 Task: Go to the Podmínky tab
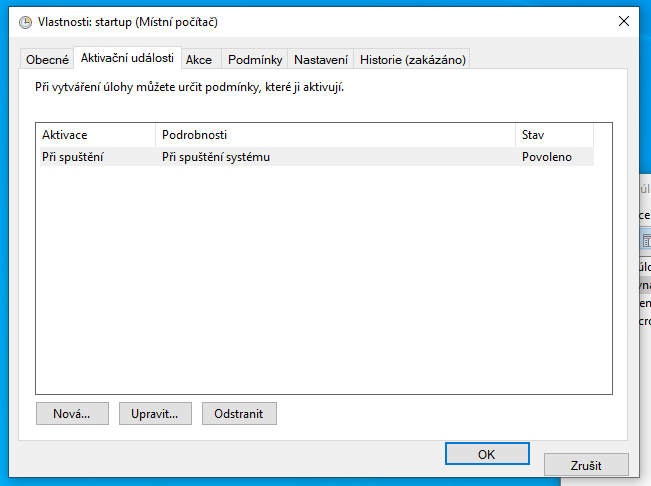pyautogui.click(x=254, y=60)
